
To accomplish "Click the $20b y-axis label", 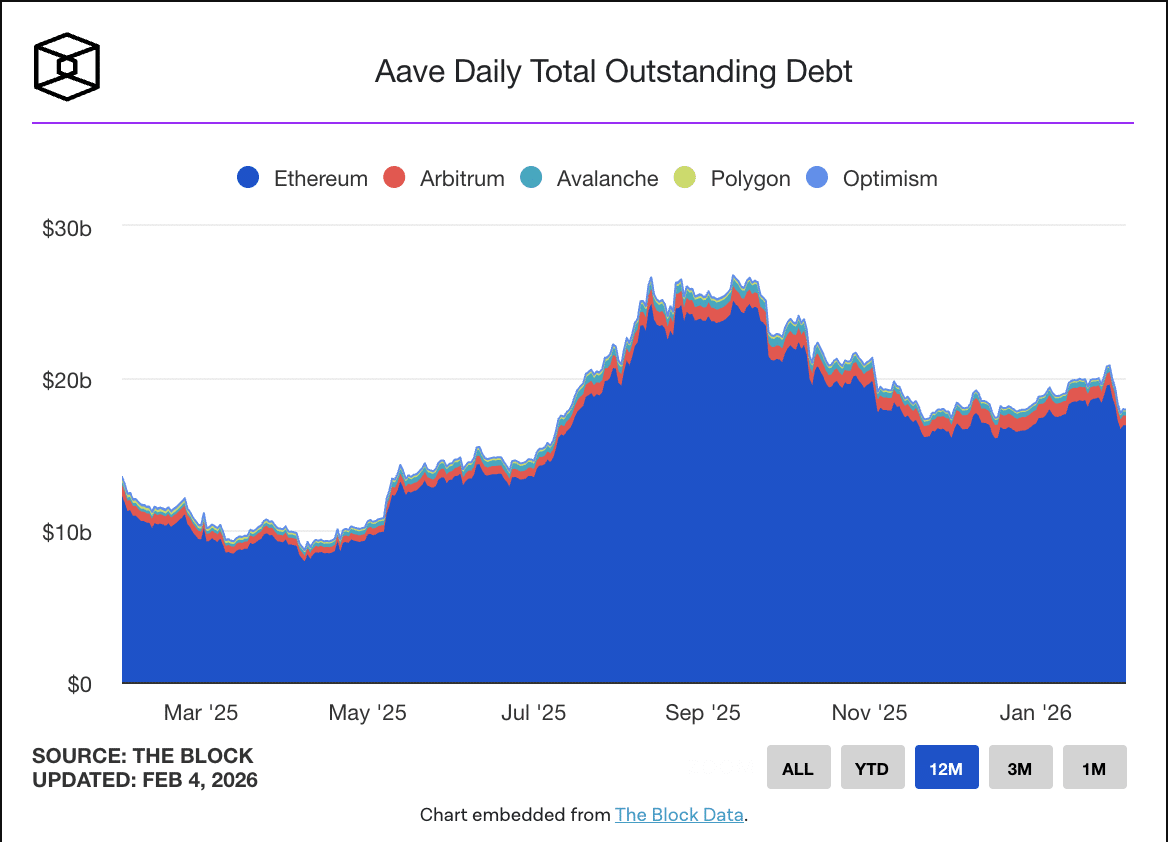I will pos(67,380).
